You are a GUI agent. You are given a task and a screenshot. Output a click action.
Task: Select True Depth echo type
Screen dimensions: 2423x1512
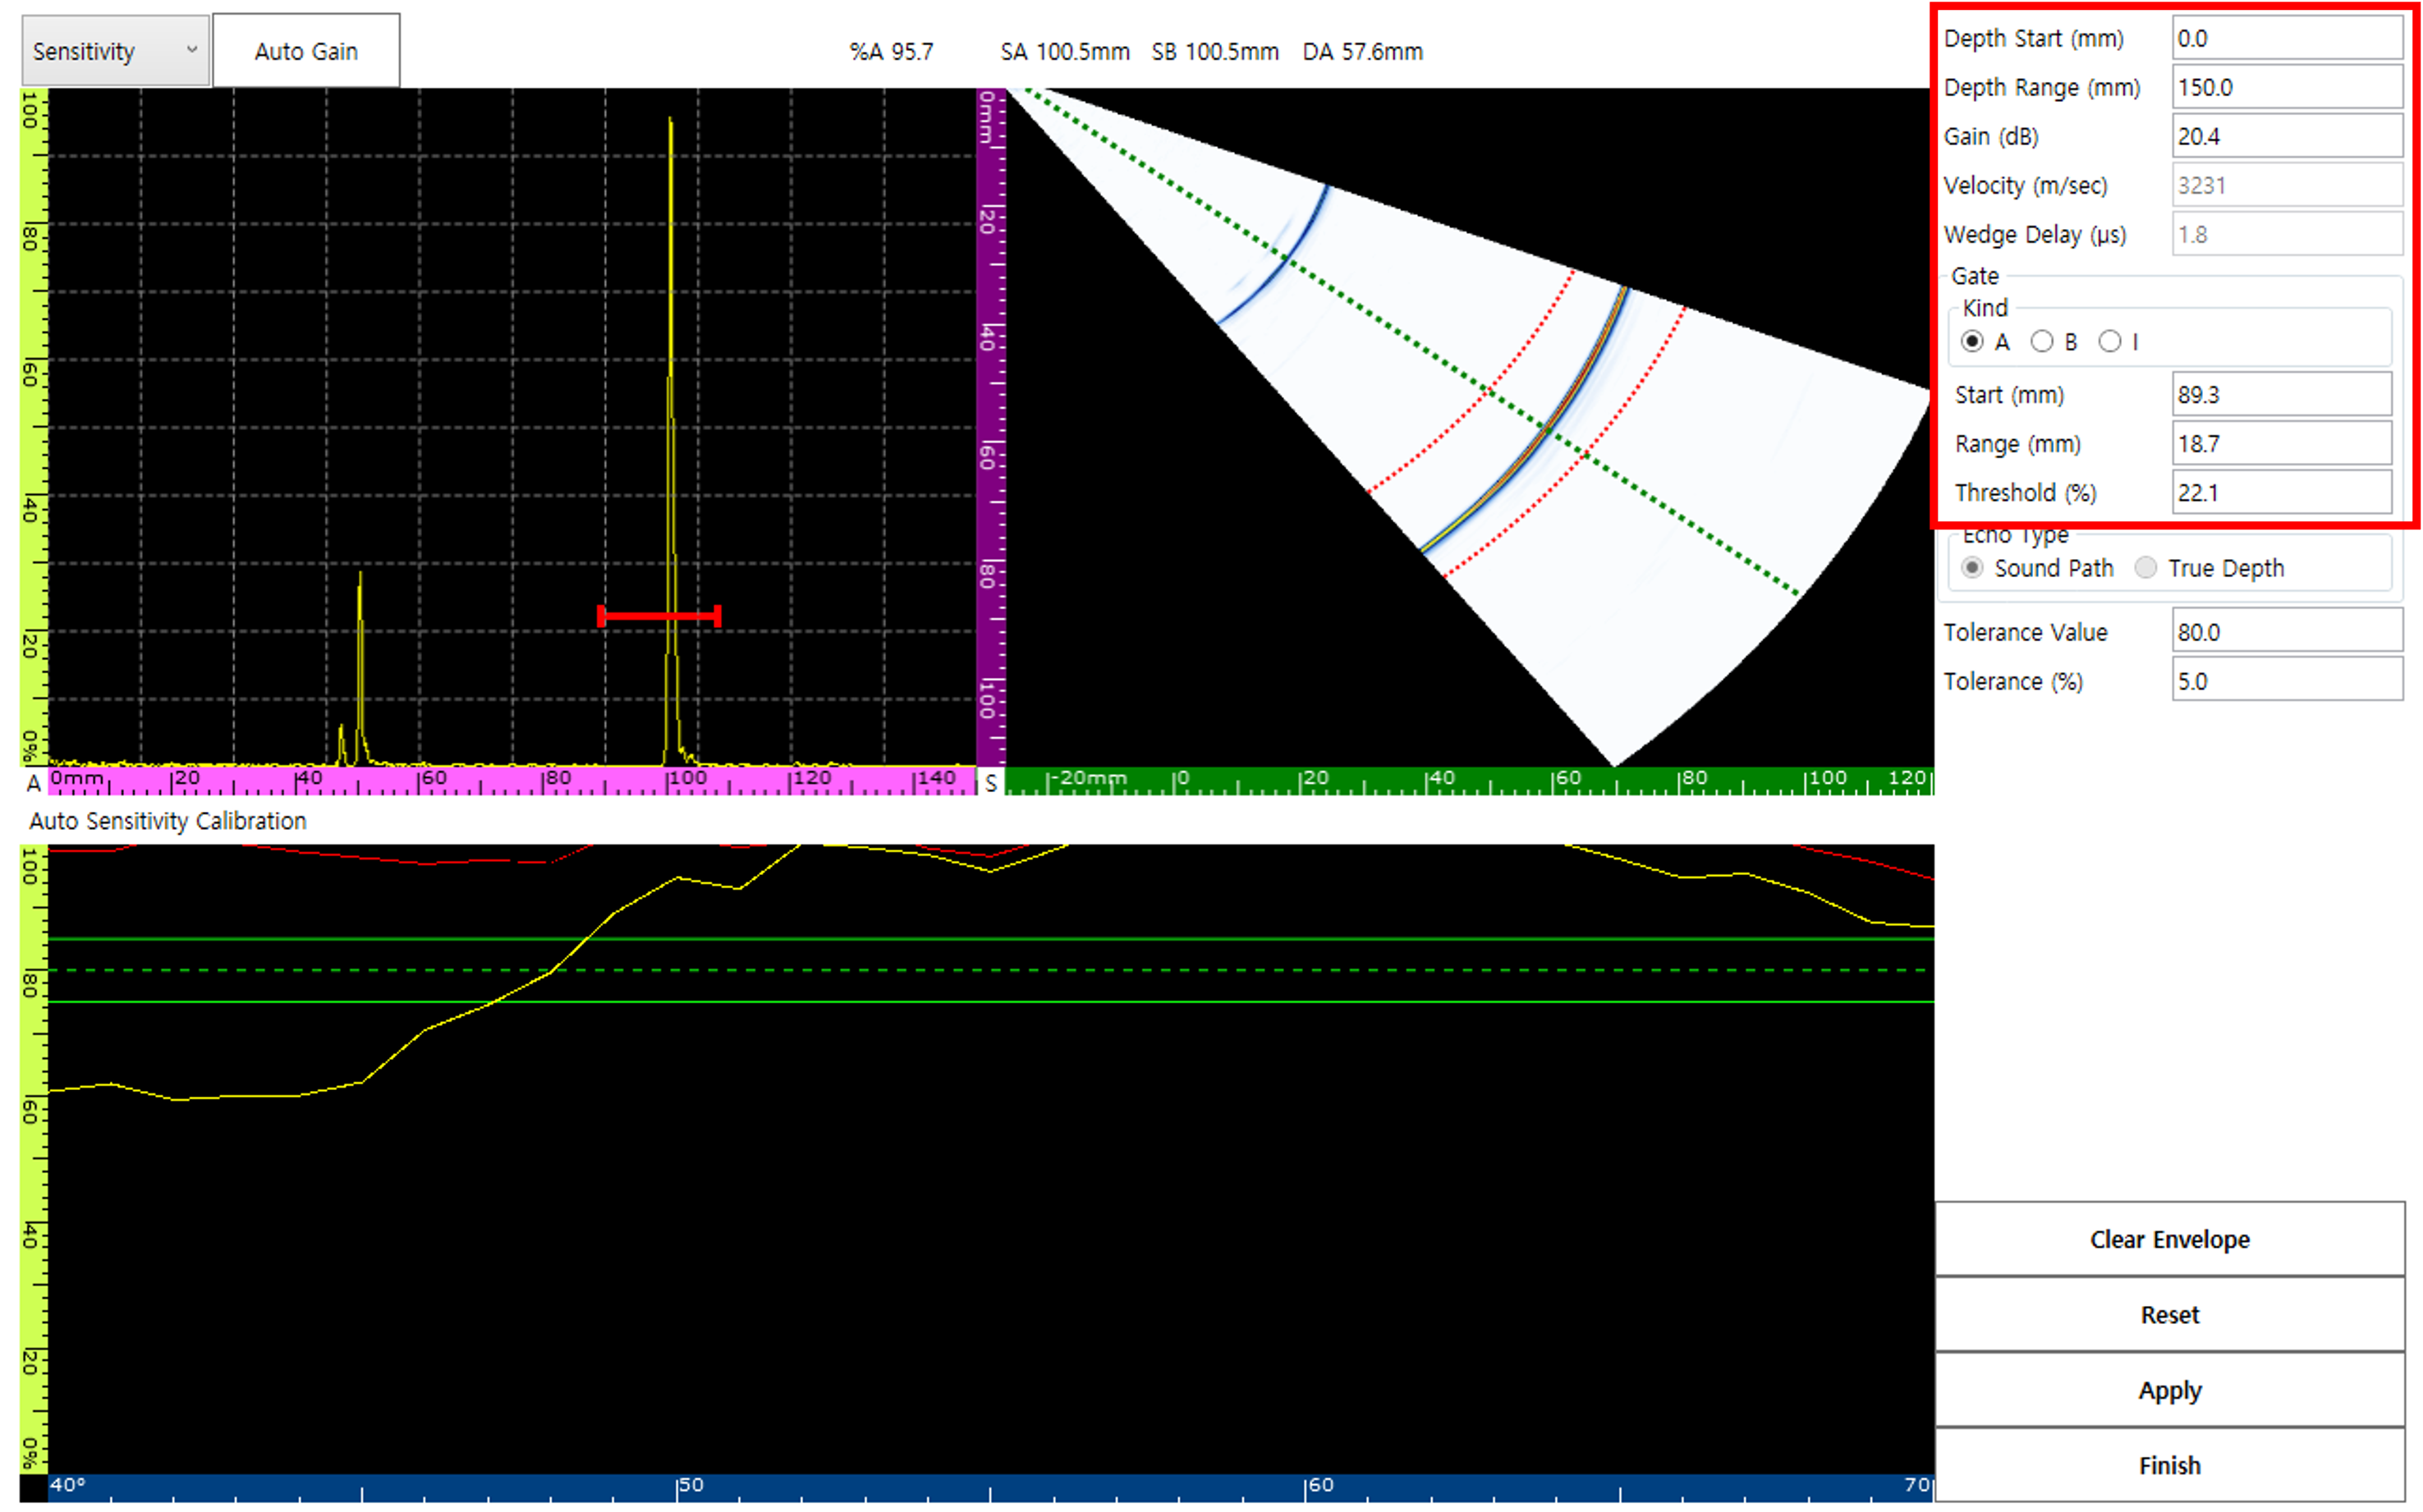2145,568
